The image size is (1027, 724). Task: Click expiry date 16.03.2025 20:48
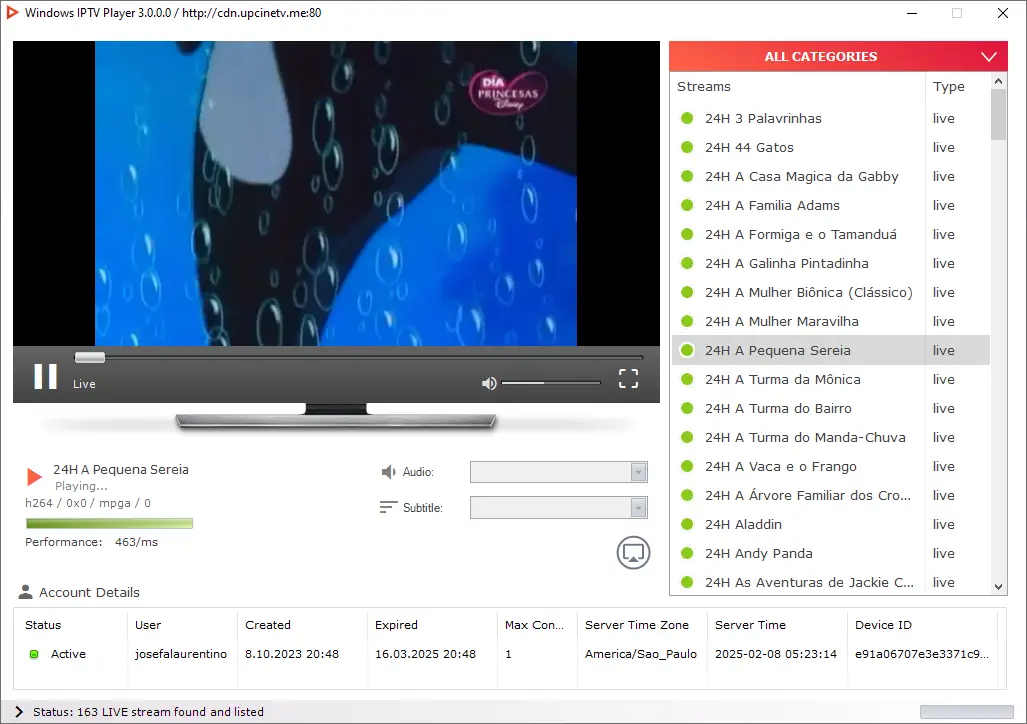425,654
